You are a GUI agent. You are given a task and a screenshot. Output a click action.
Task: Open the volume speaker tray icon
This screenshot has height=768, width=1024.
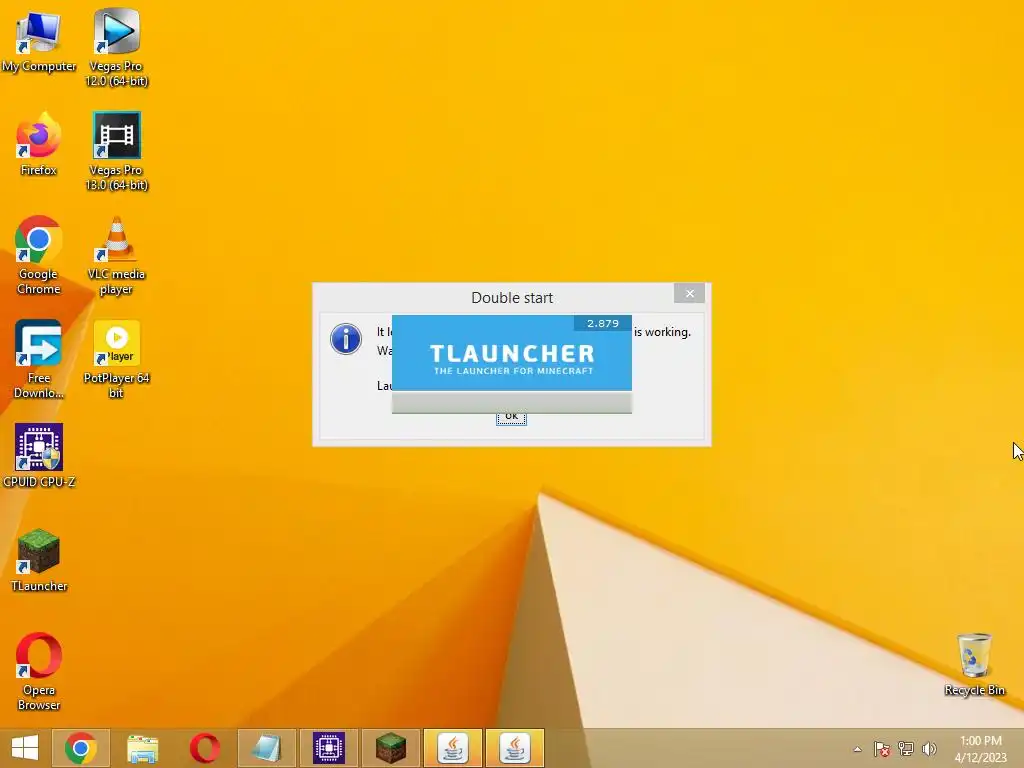pos(929,749)
